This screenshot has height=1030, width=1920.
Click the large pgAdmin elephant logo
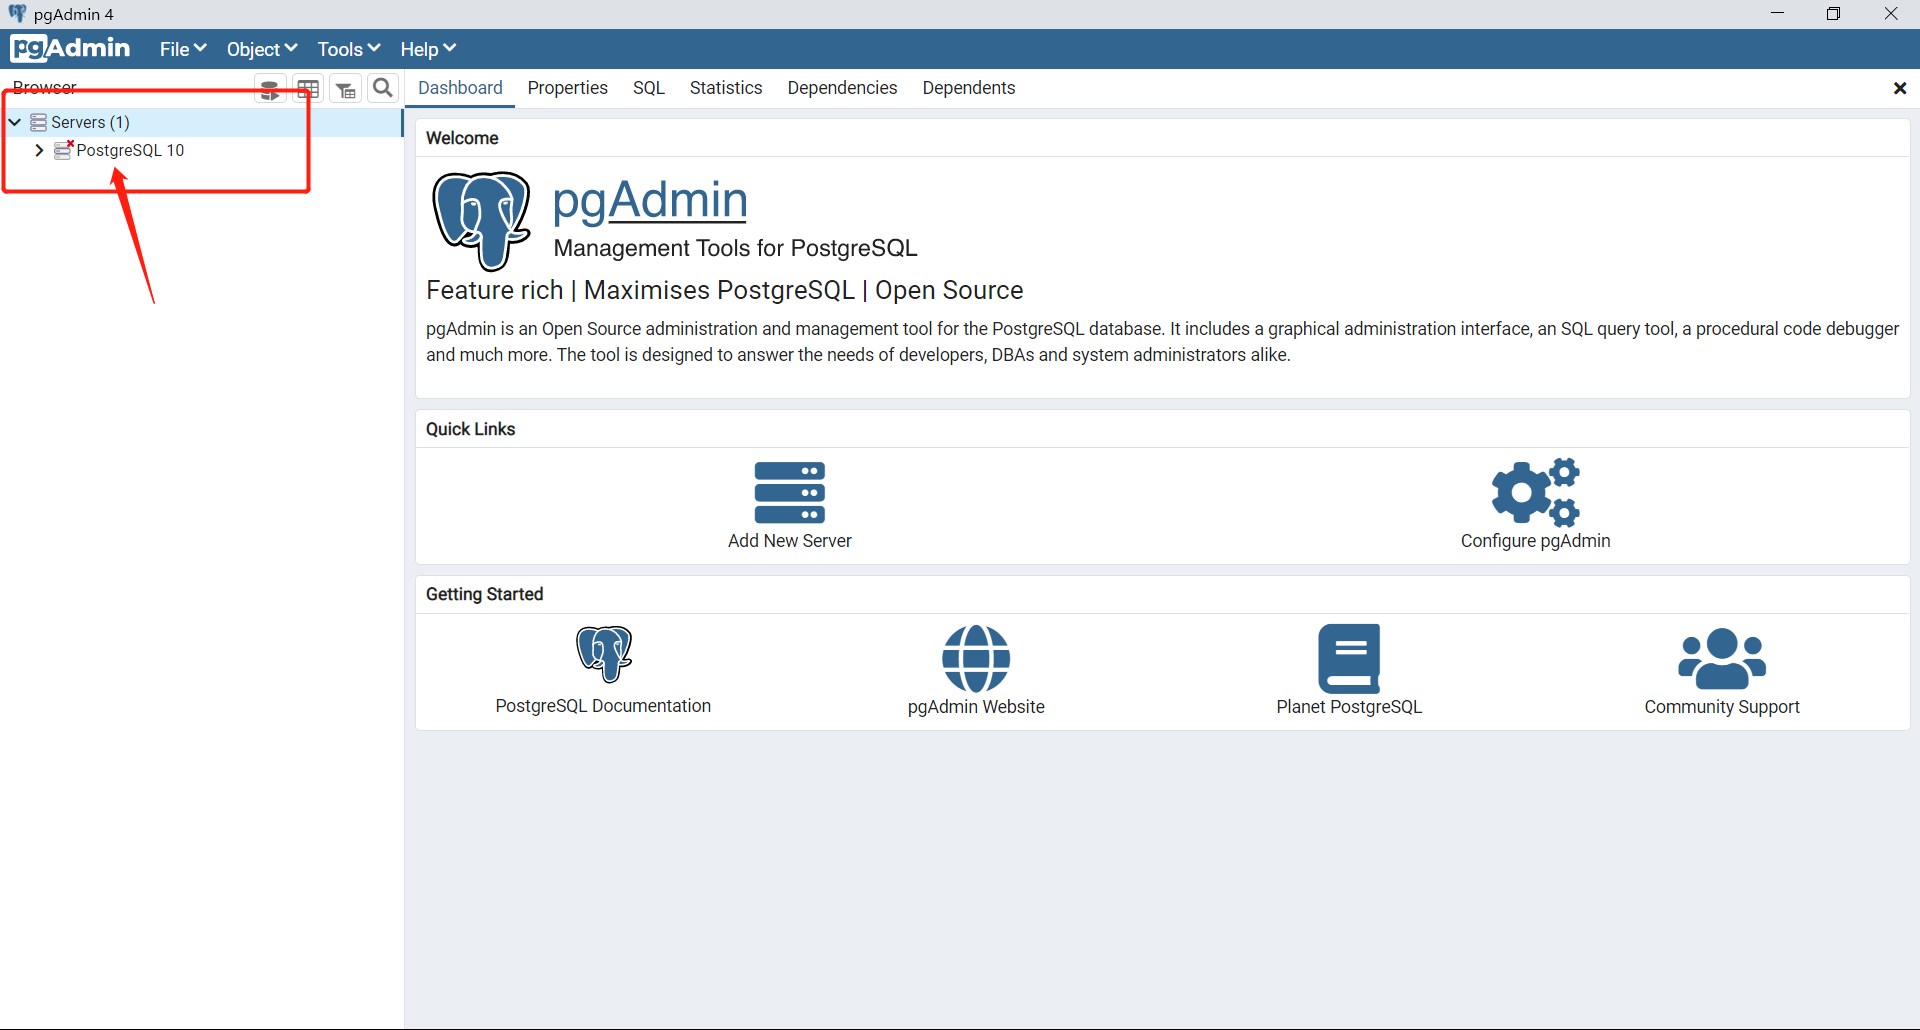click(x=481, y=220)
